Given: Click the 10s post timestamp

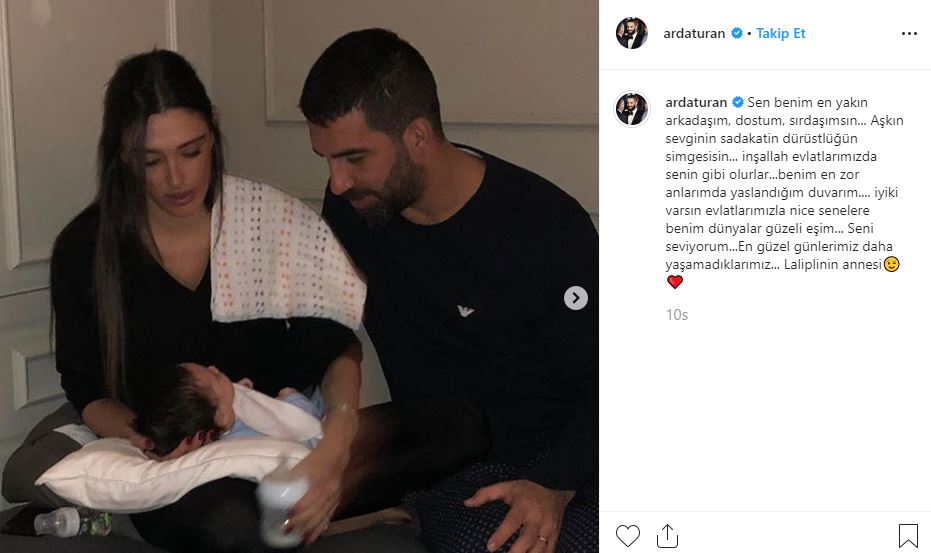Looking at the screenshot, I should (676, 315).
